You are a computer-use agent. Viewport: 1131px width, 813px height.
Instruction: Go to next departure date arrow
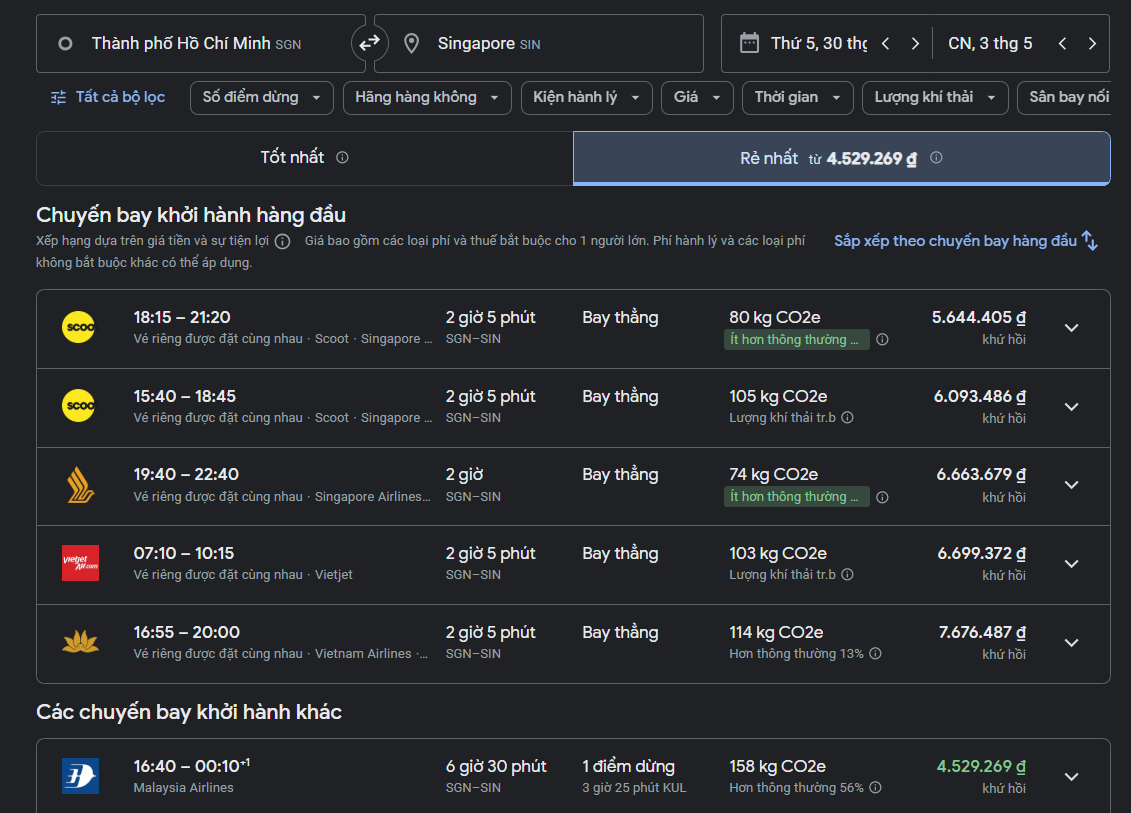pos(915,44)
